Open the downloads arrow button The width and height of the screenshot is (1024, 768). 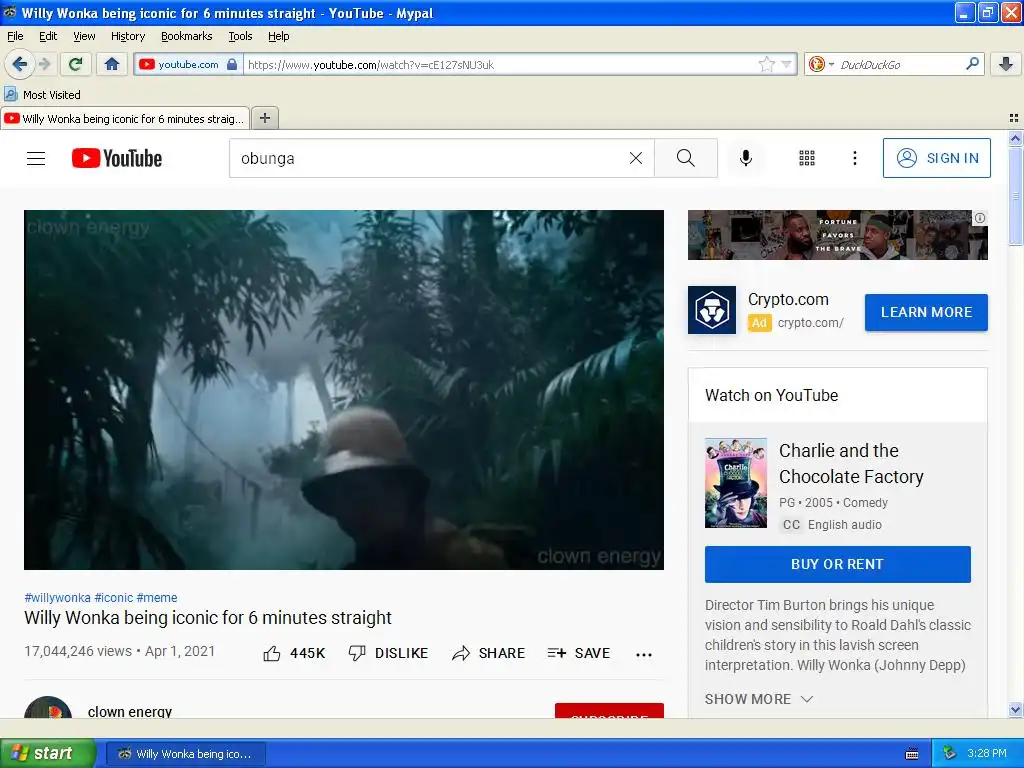coord(1006,64)
